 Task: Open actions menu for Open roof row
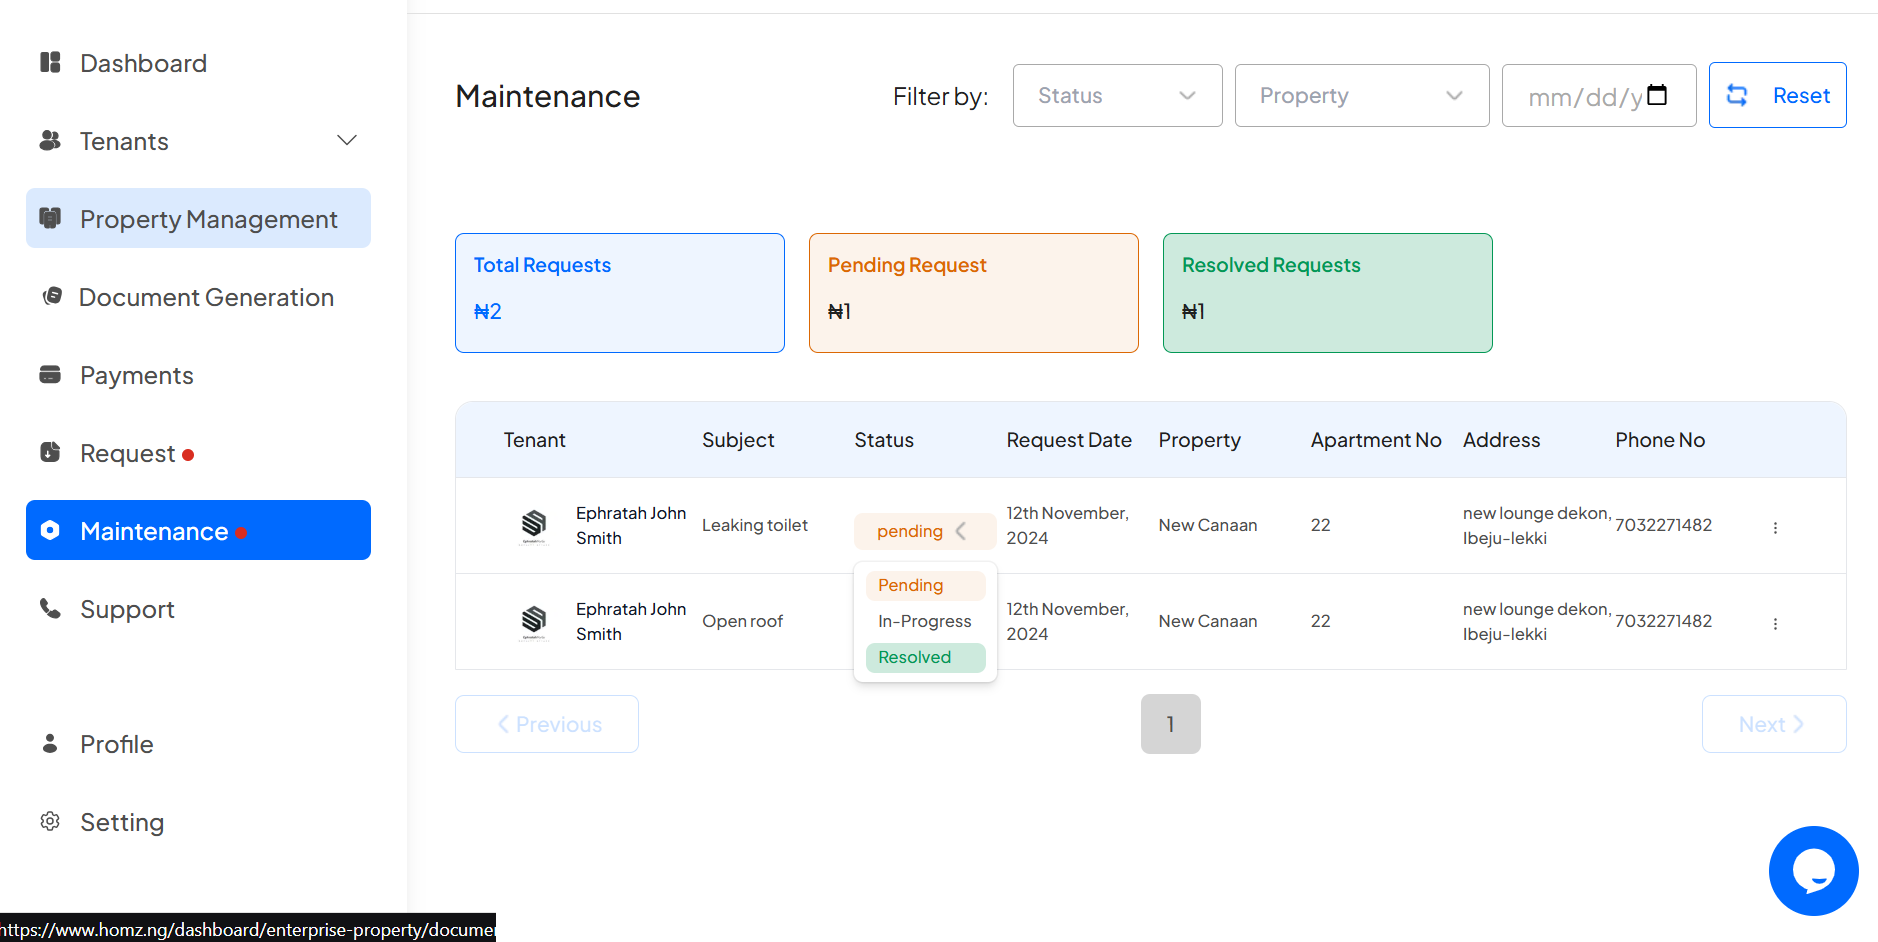1775,623
